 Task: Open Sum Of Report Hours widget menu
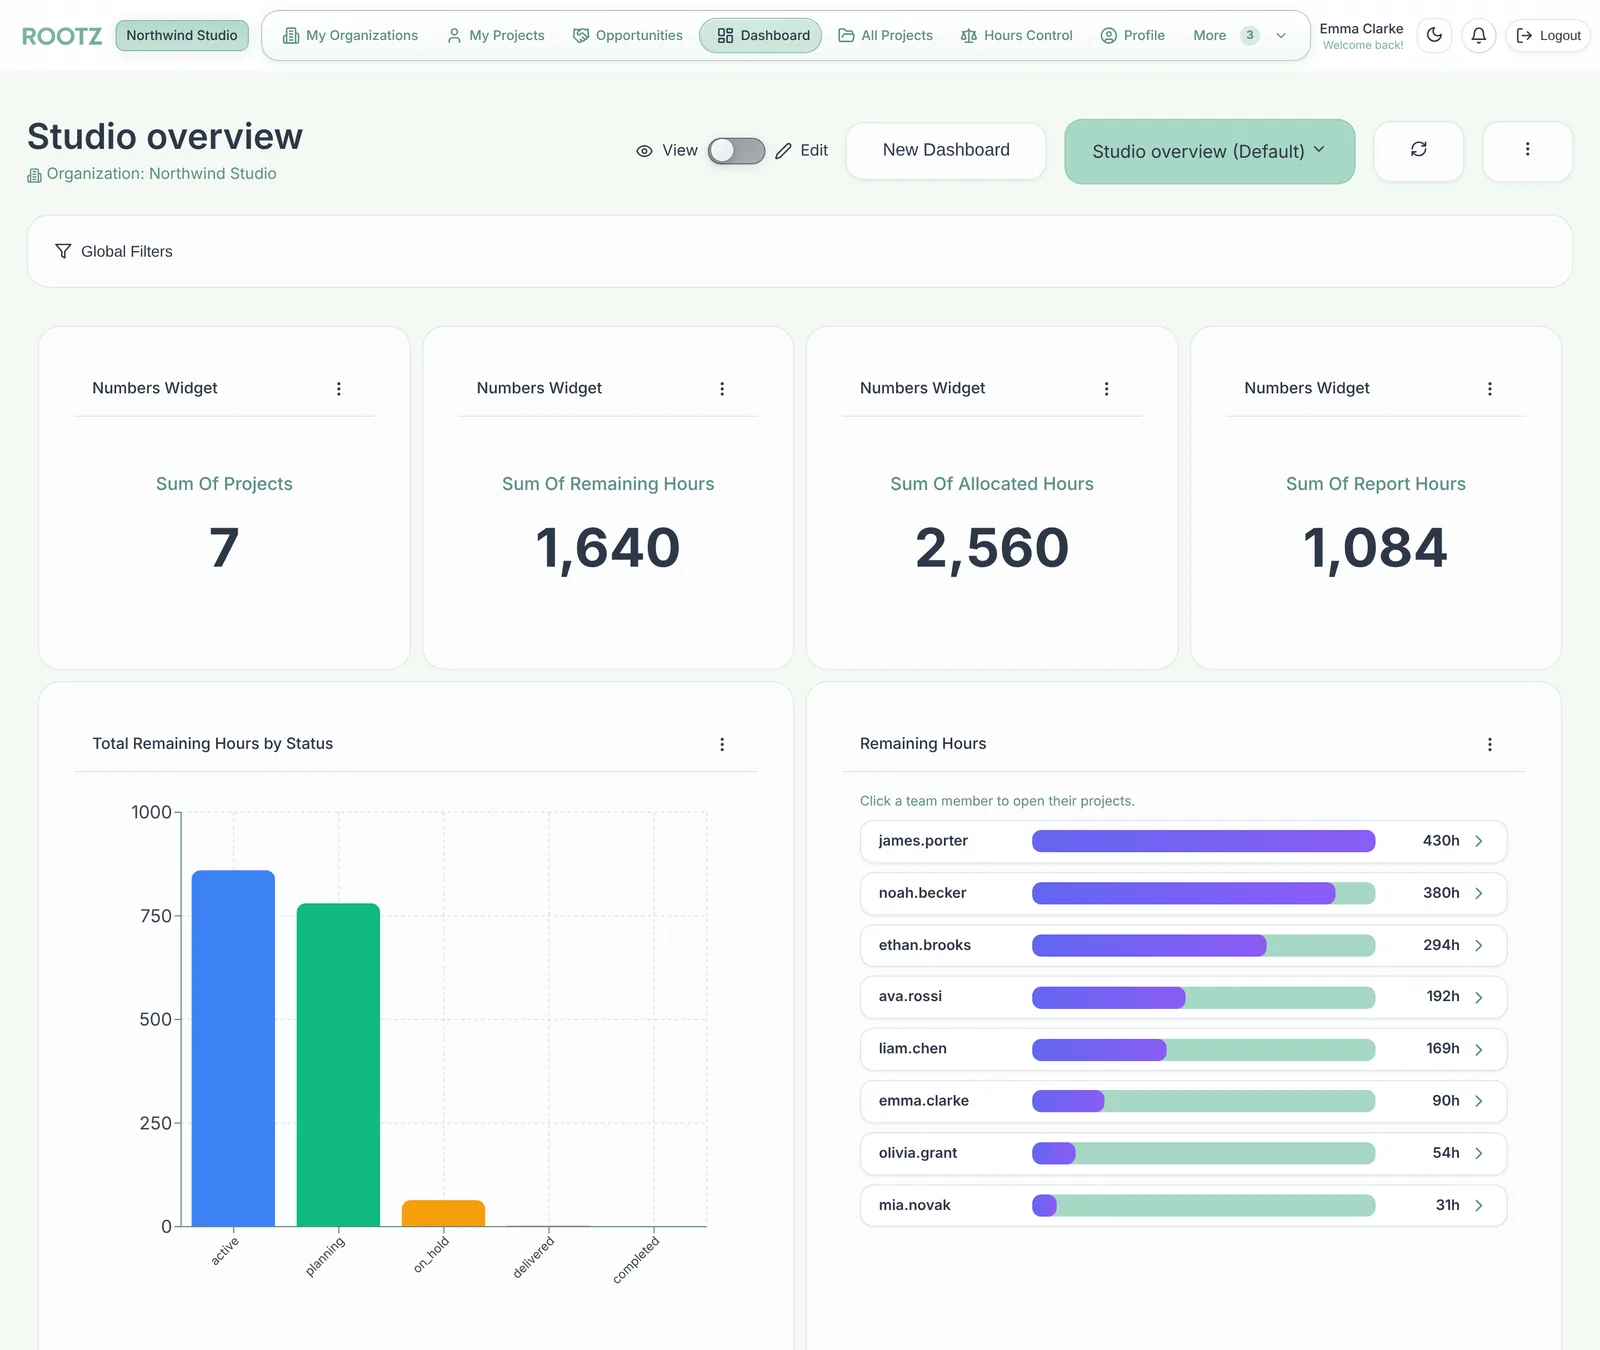click(x=1490, y=389)
